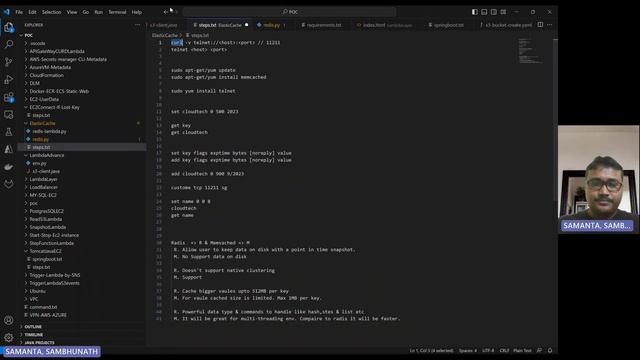Image resolution: width=640 pixels, height=360 pixels.
Task: Expand the Docker-ECR-ECS-Static-Web folder
Action: [59, 91]
